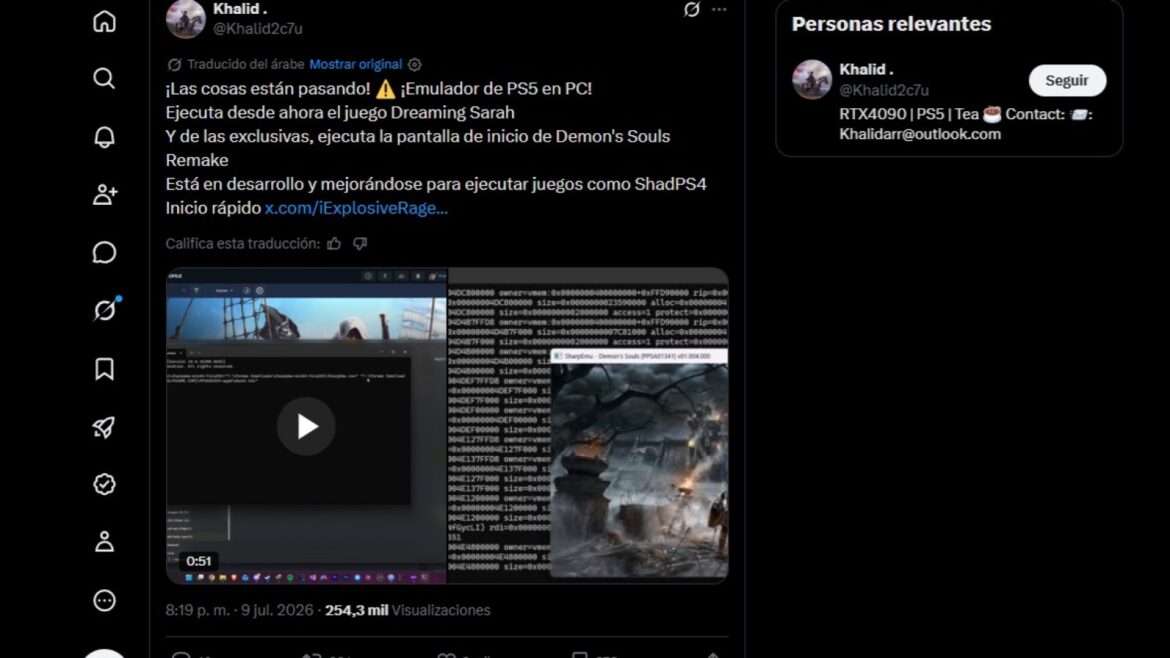Rate the translation thumbs up
1170x658 pixels.
pyautogui.click(x=334, y=243)
